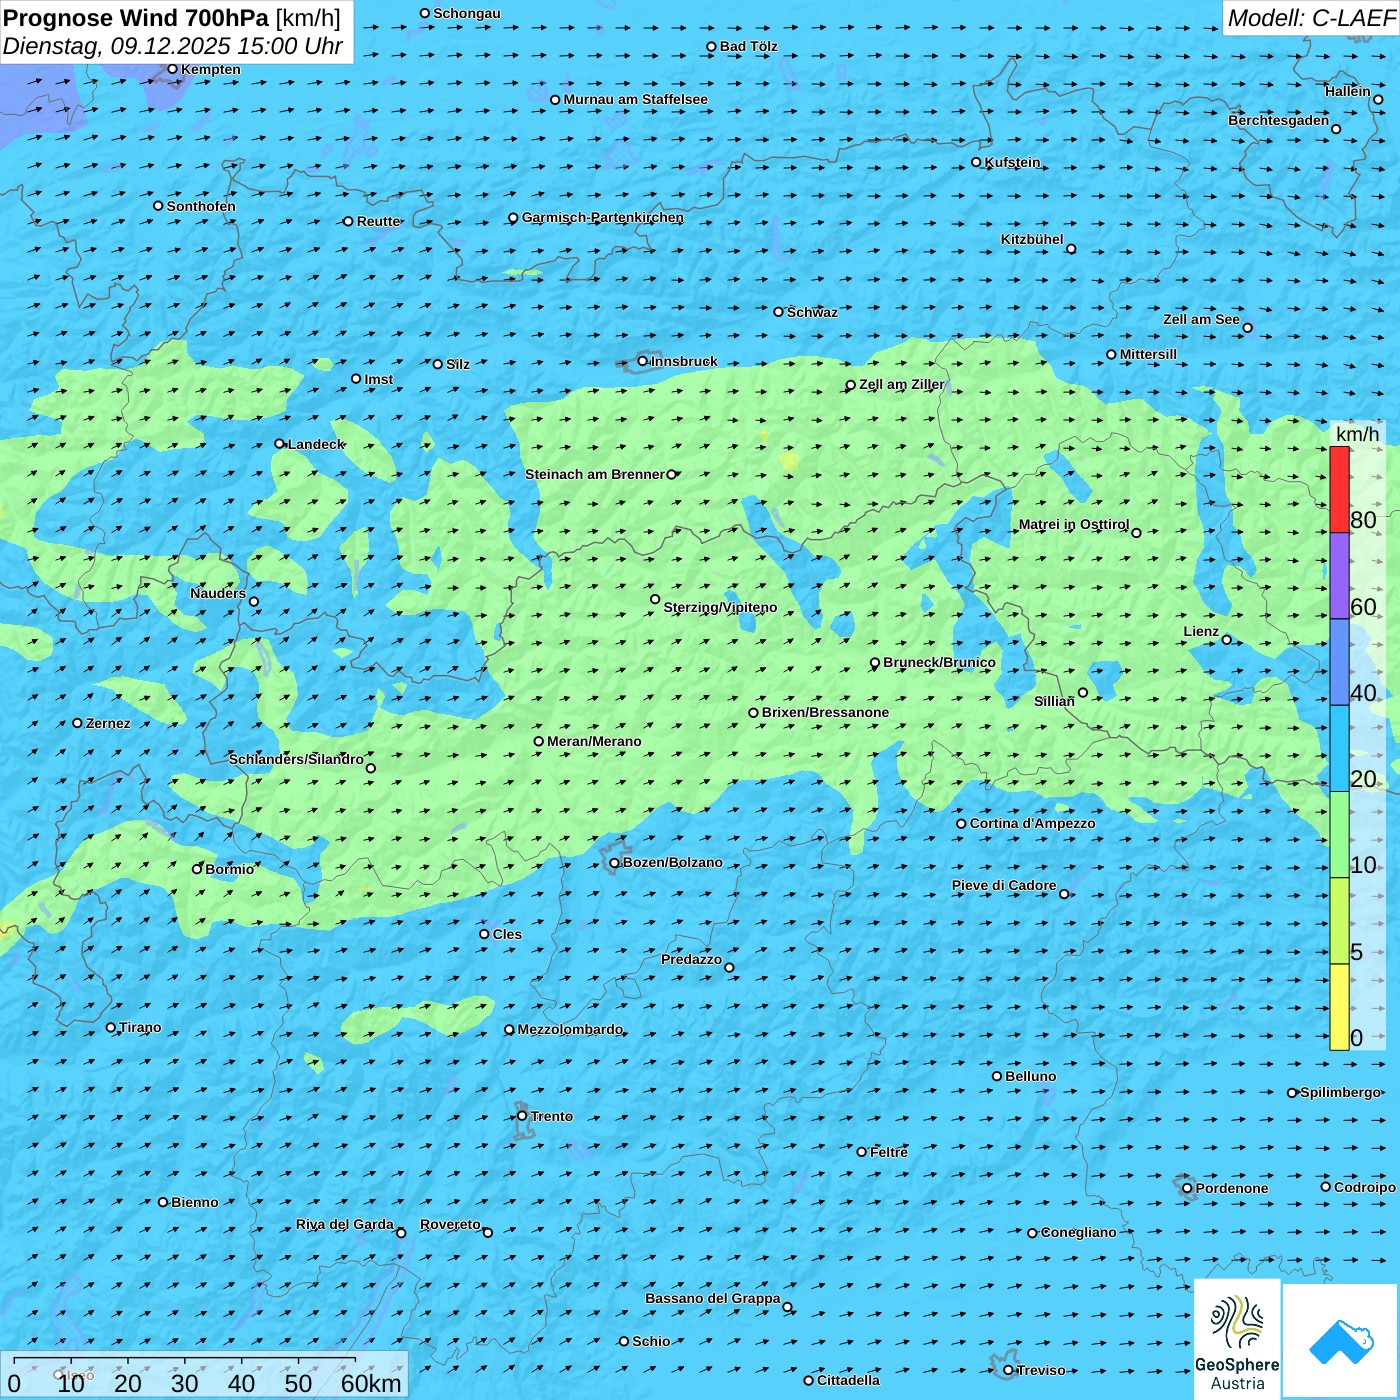Click the "Riva del Garda" label
Image resolution: width=1400 pixels, height=1400 pixels.
pyautogui.click(x=345, y=1224)
